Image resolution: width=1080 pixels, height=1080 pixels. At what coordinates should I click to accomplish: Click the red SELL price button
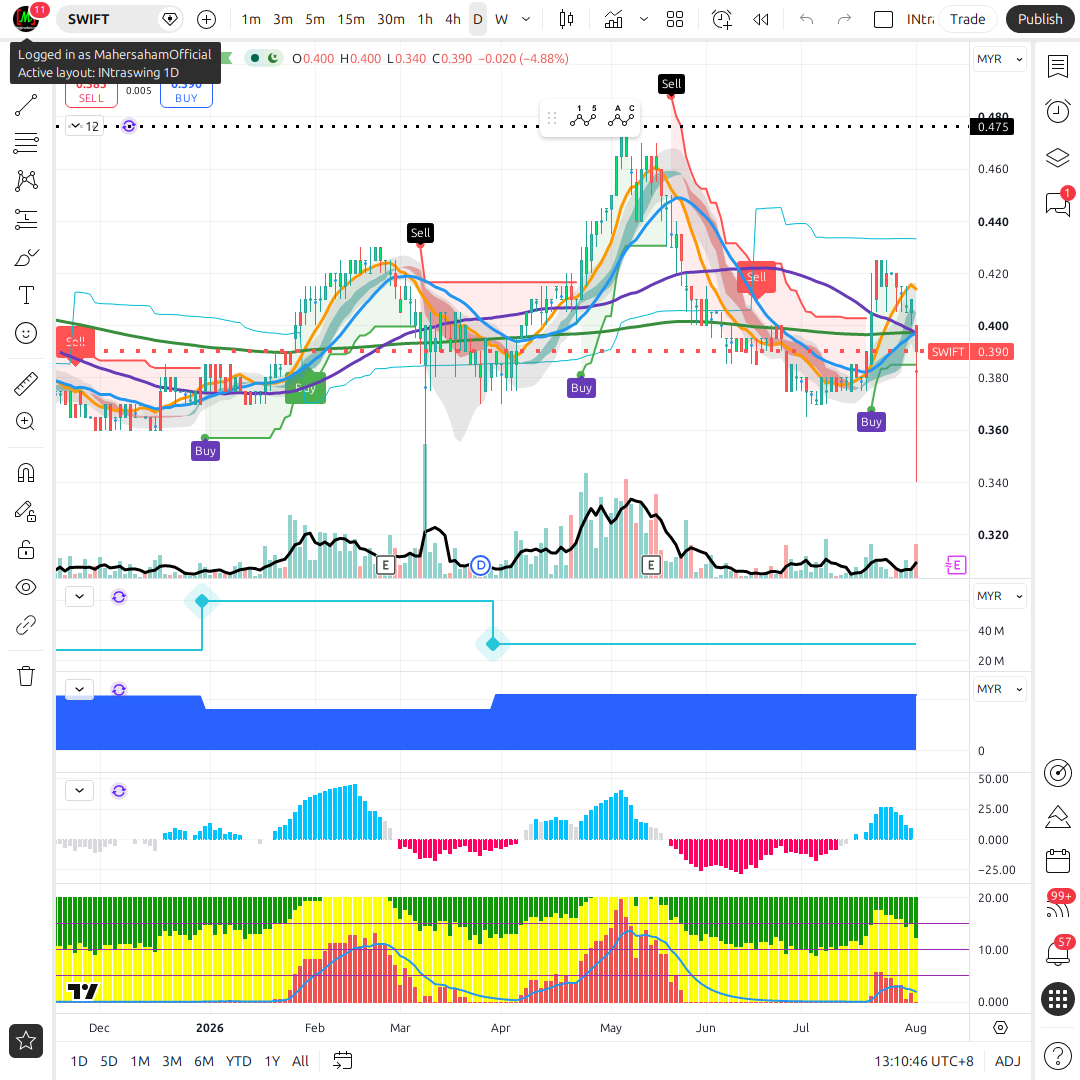point(91,92)
